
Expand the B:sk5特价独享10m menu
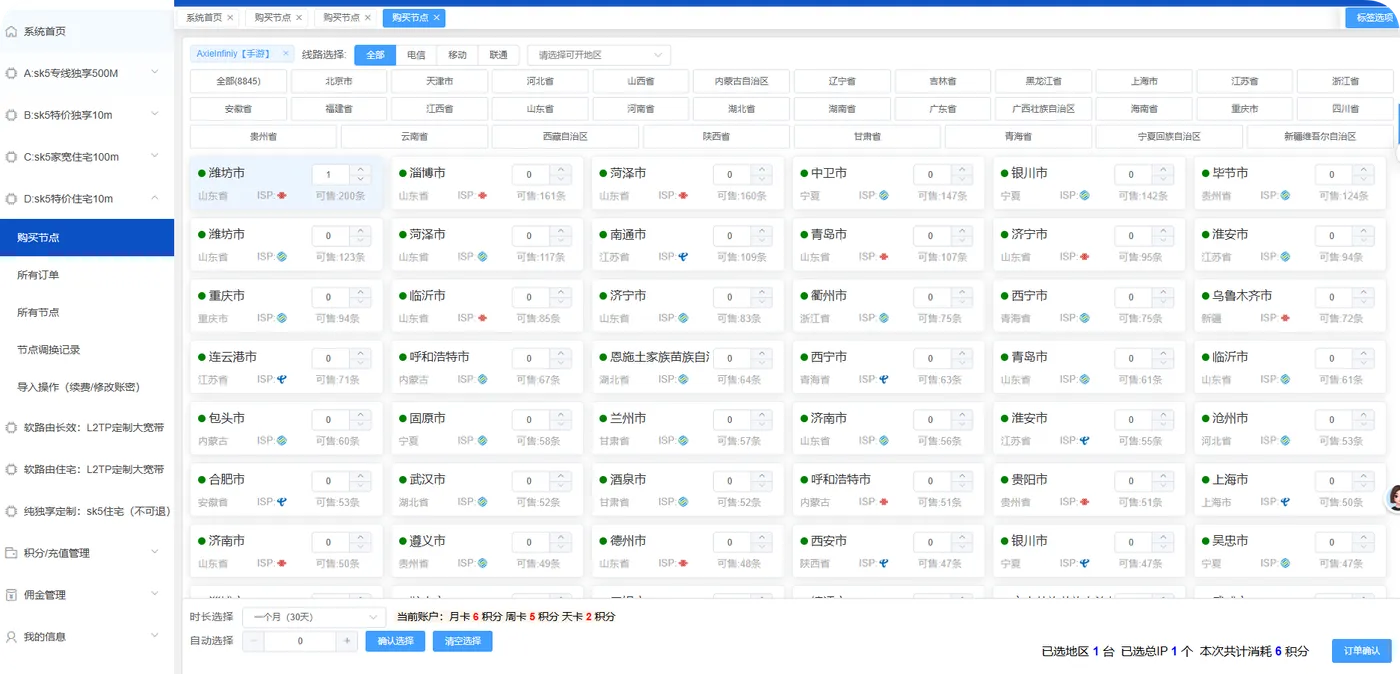155,115
